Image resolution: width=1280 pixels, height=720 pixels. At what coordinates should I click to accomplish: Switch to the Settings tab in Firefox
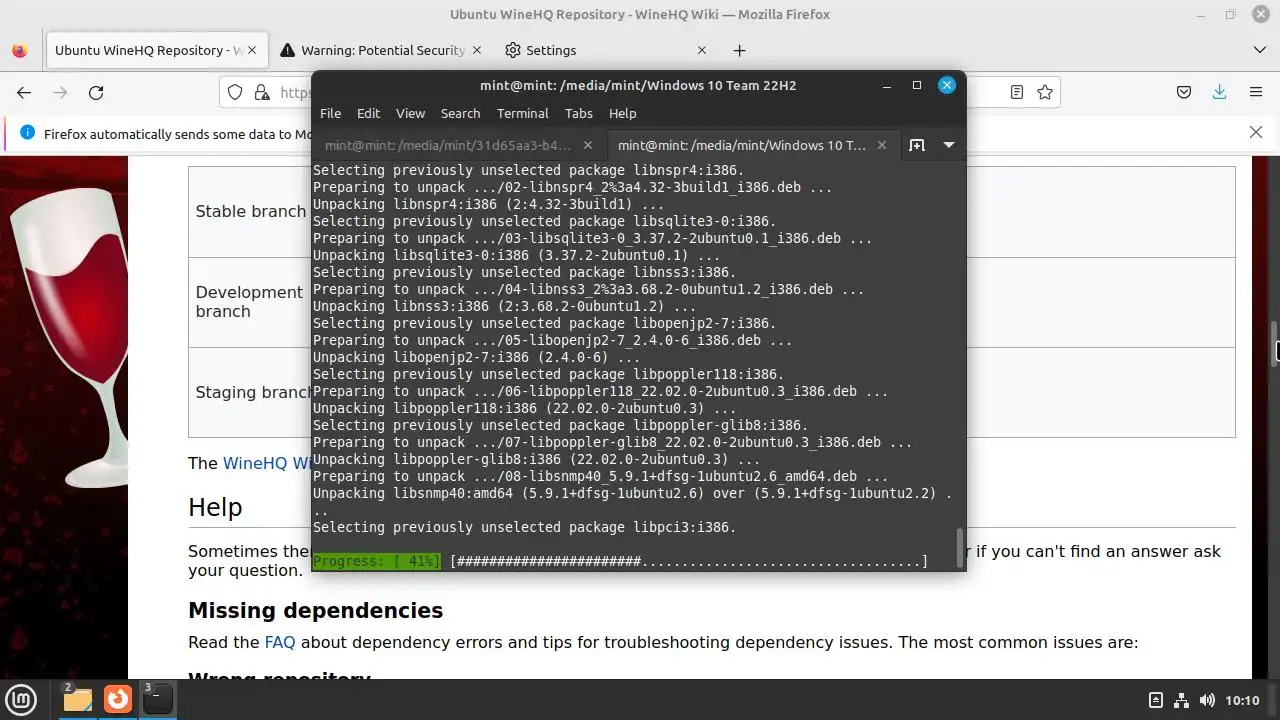coord(607,50)
